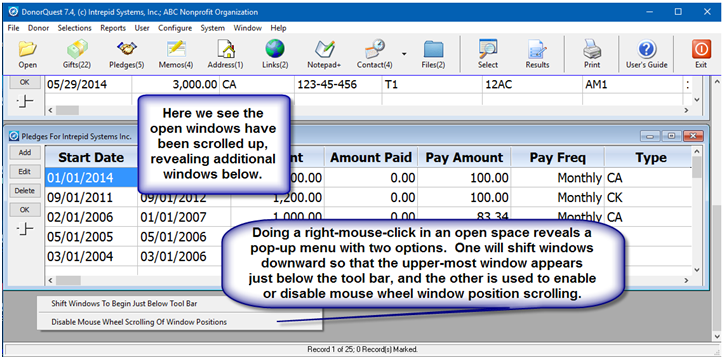This screenshot has height=360, width=724.
Task: Expand the Contact dropdown arrow
Action: click(x=404, y=54)
